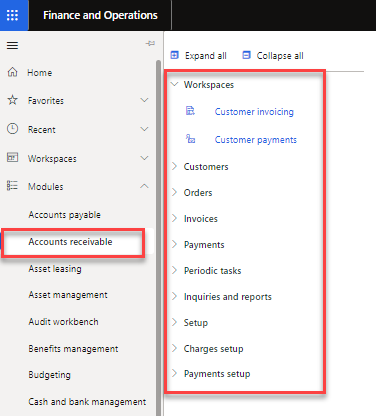Image resolution: width=376 pixels, height=416 pixels.
Task: Click the Recent clock icon
Action: coord(13,129)
